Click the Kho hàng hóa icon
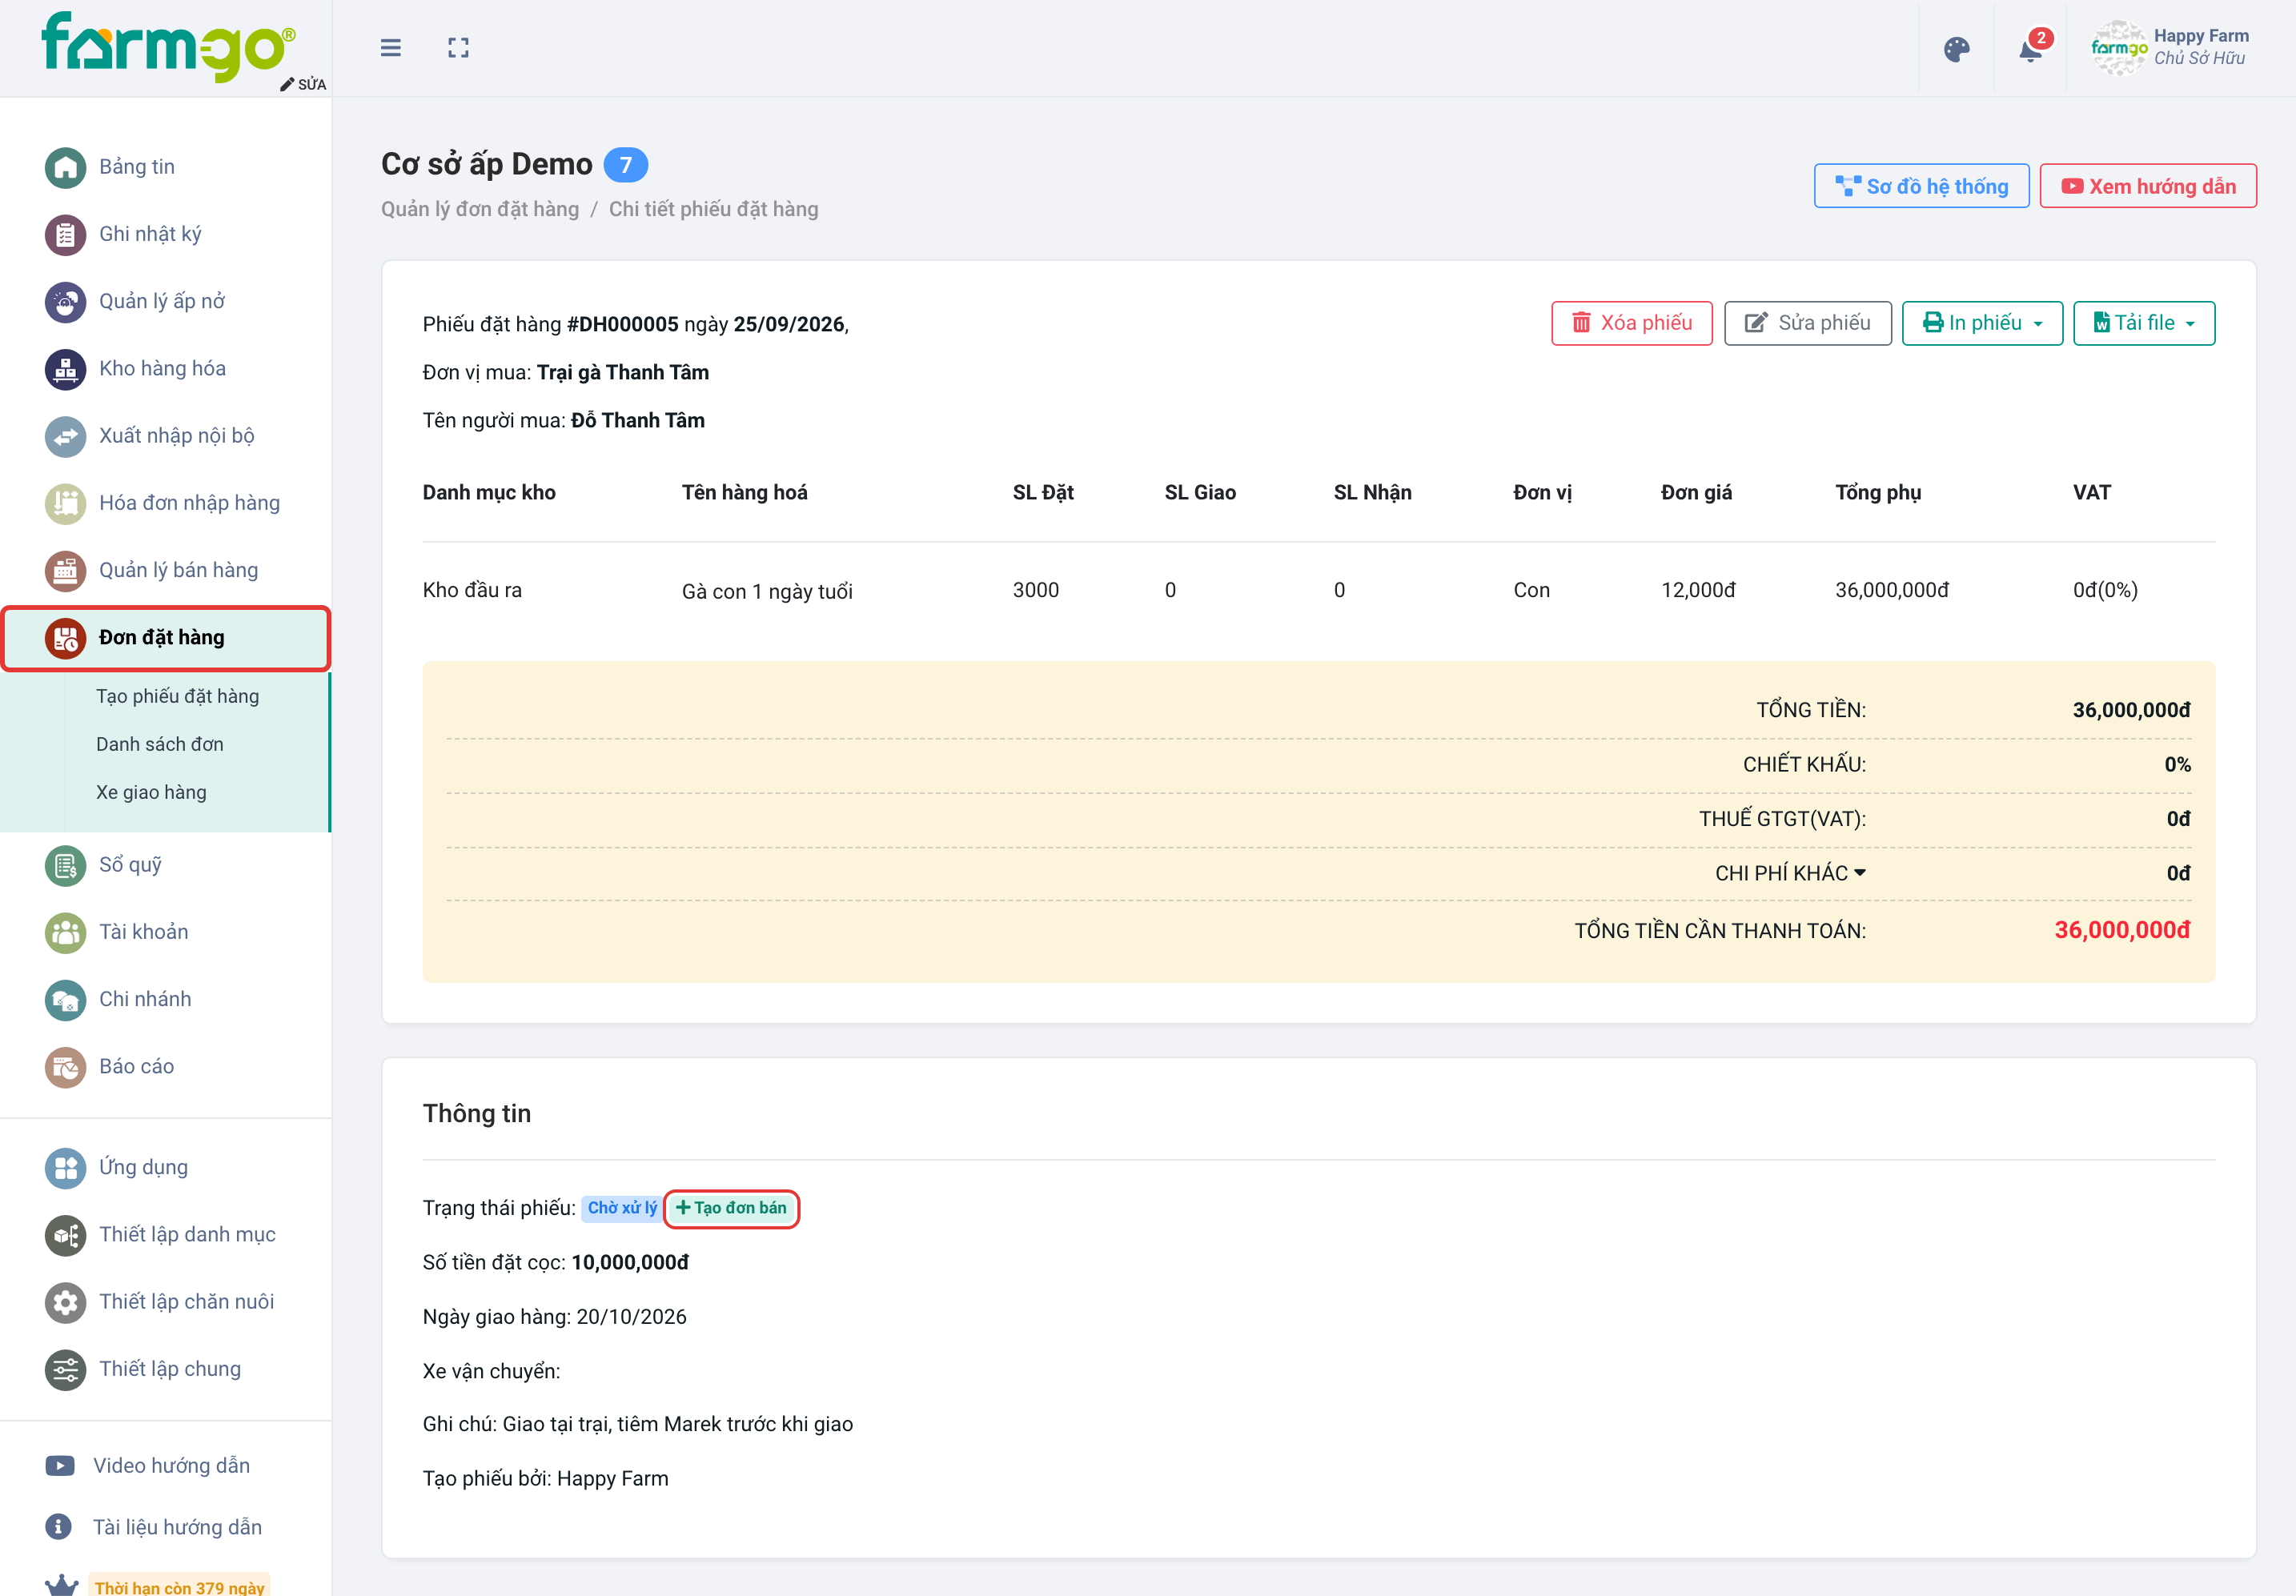The image size is (2296, 1596). pos(65,368)
